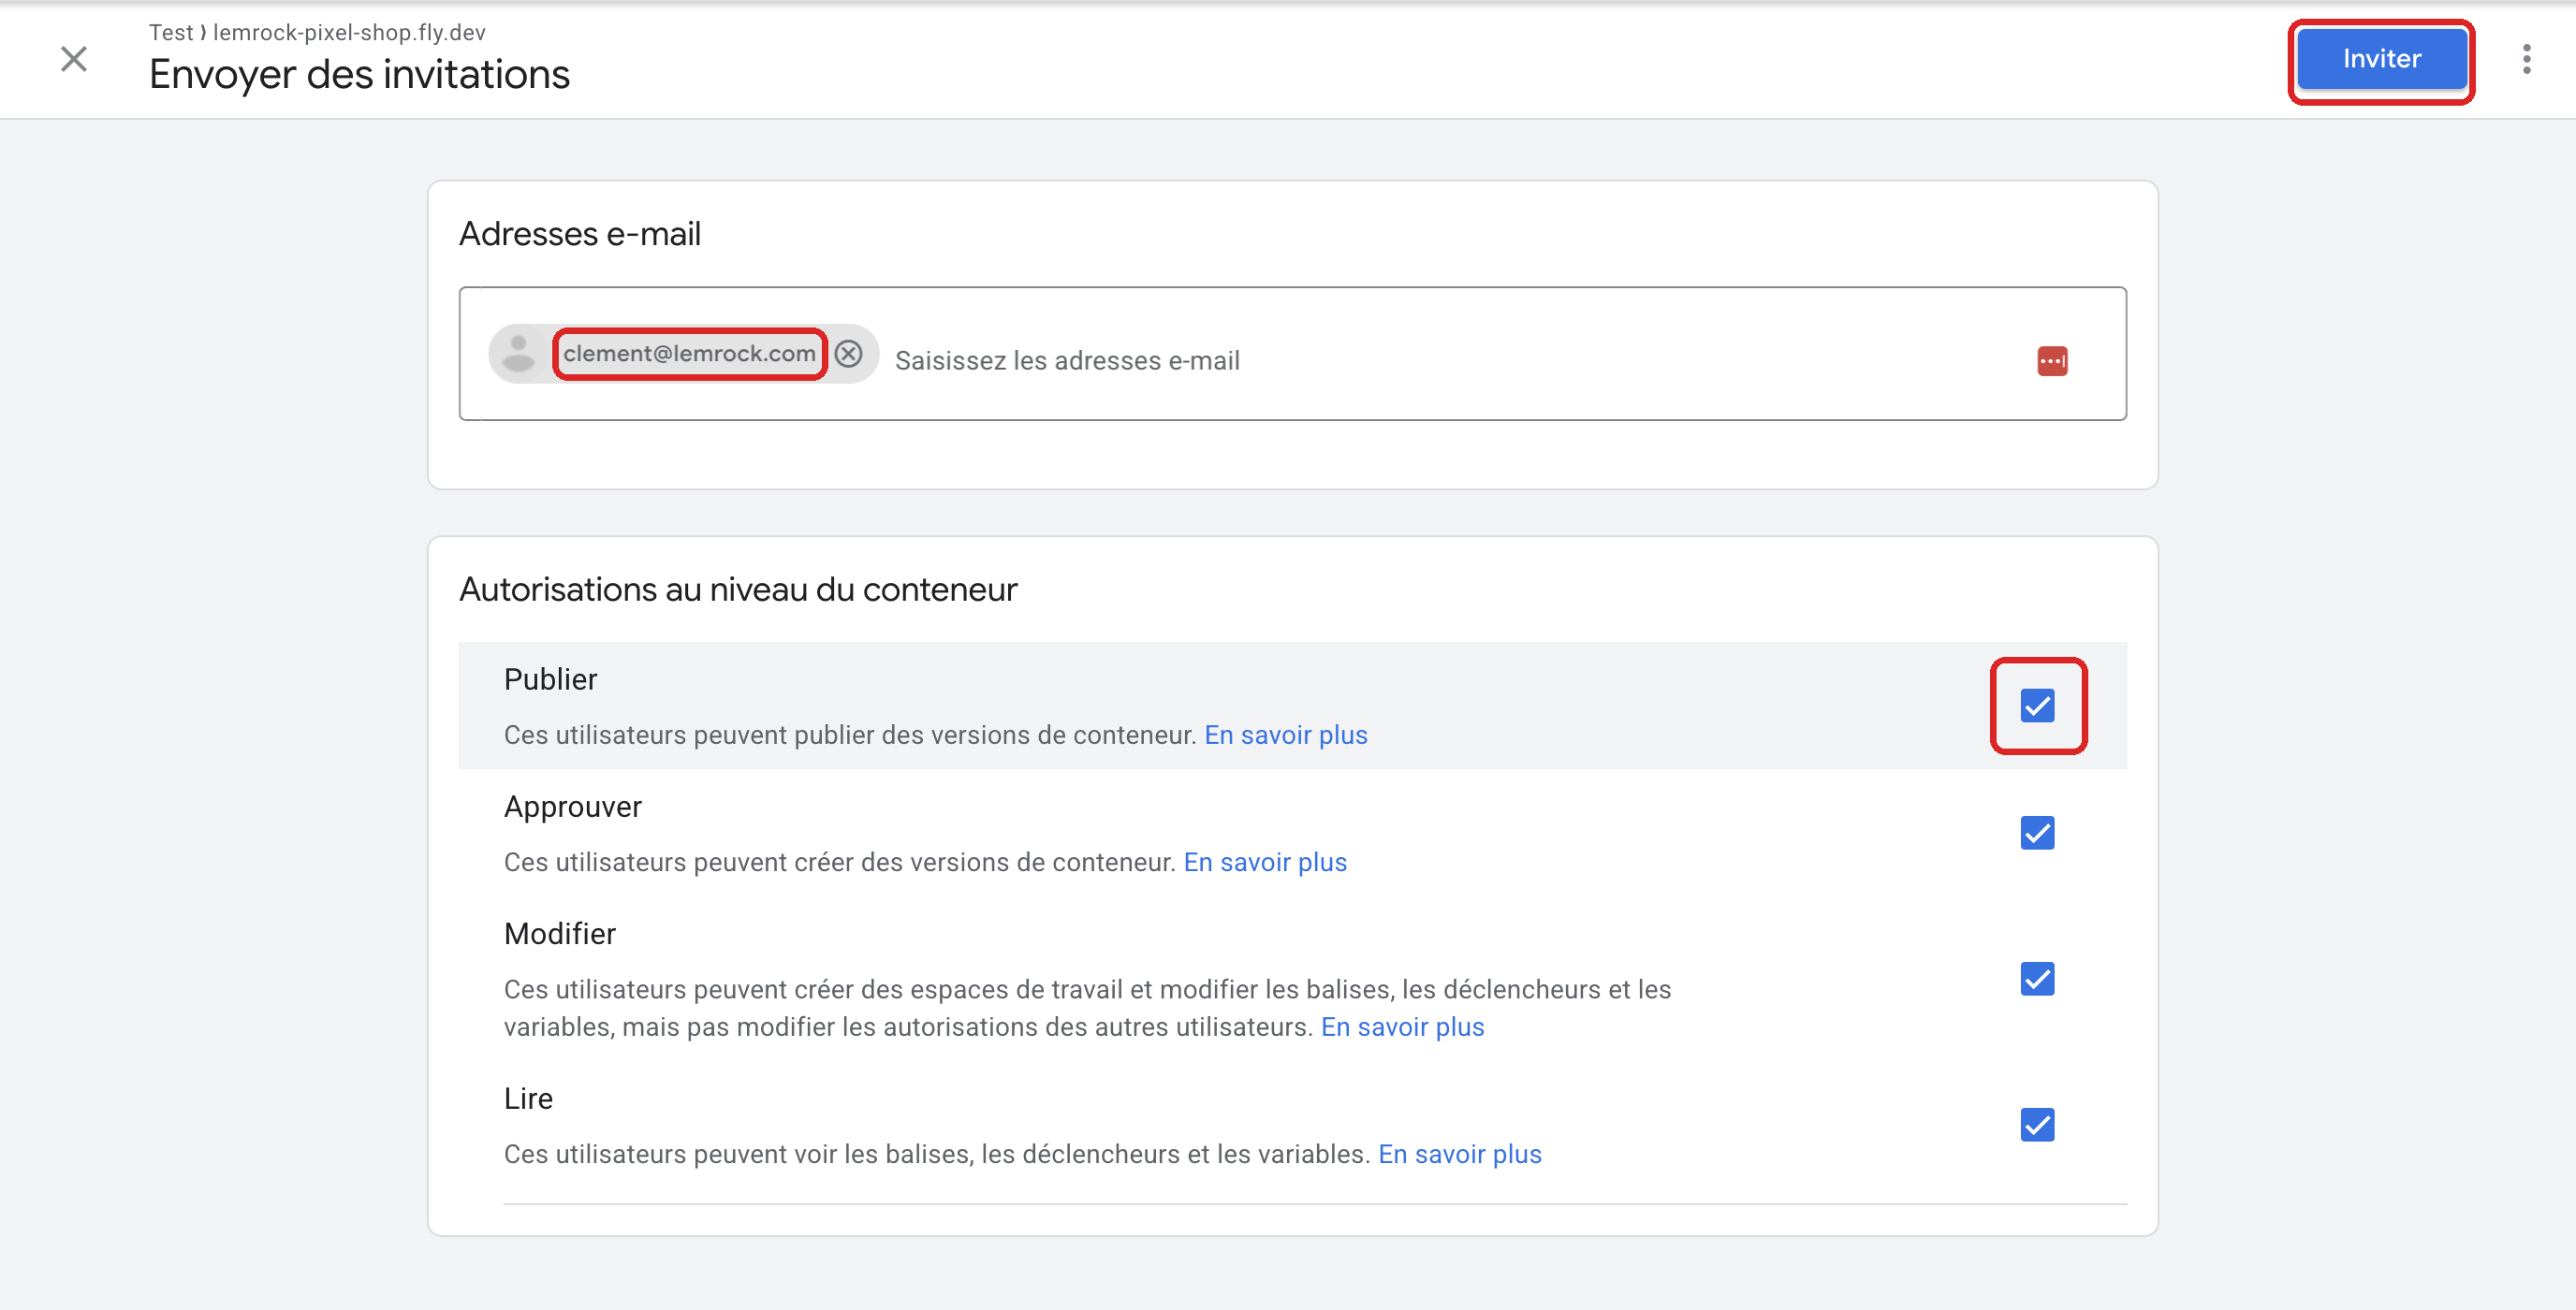Image resolution: width=2576 pixels, height=1310 pixels.
Task: Click the Adresses e-mail heading
Action: pos(580,234)
